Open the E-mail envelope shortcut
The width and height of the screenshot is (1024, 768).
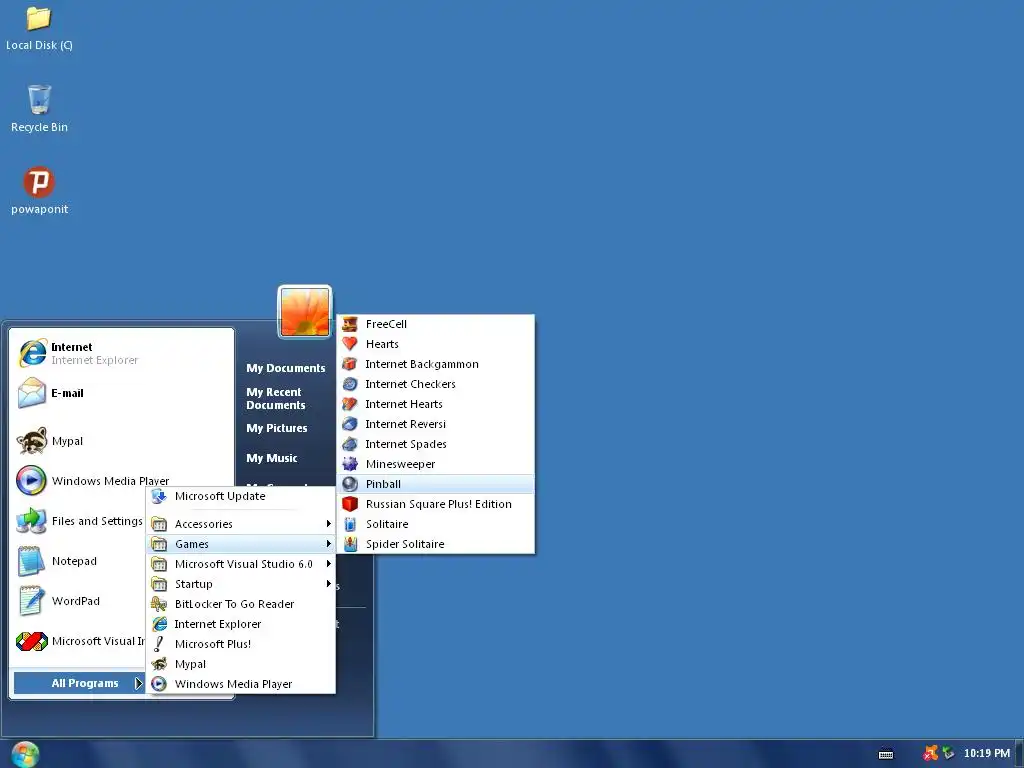click(122, 393)
